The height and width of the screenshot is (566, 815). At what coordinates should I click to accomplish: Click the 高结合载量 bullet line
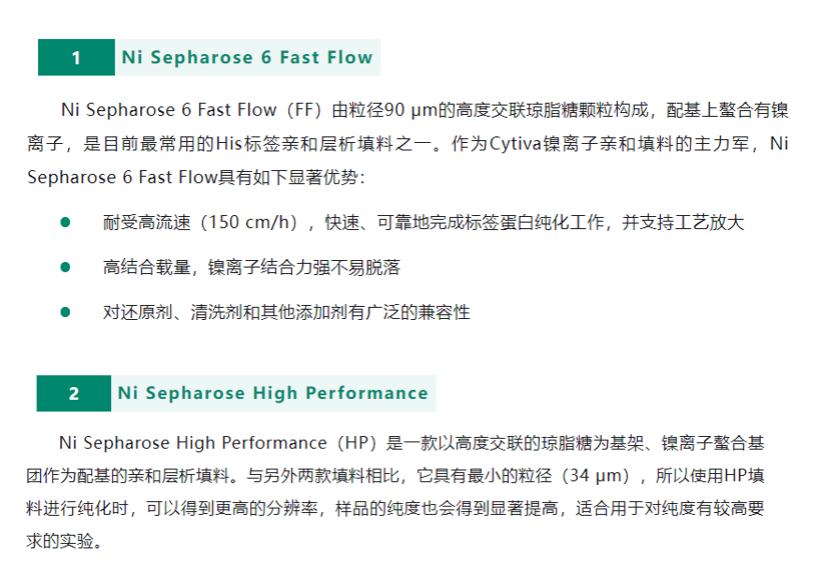coord(251,267)
